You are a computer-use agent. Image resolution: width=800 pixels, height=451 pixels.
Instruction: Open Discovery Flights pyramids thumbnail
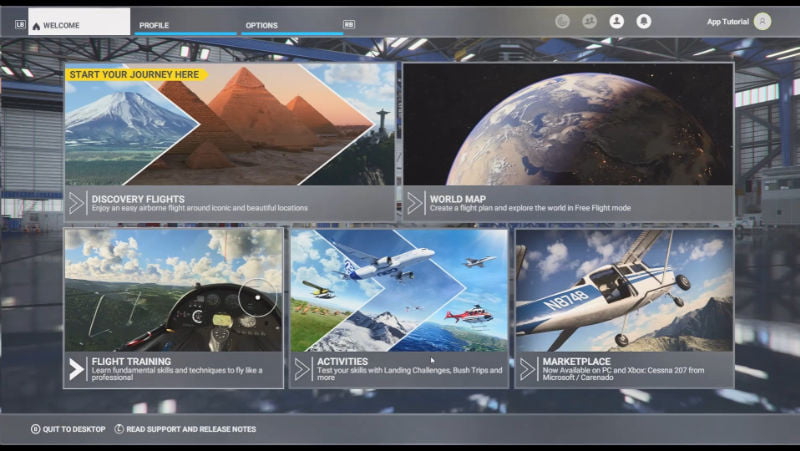click(230, 124)
